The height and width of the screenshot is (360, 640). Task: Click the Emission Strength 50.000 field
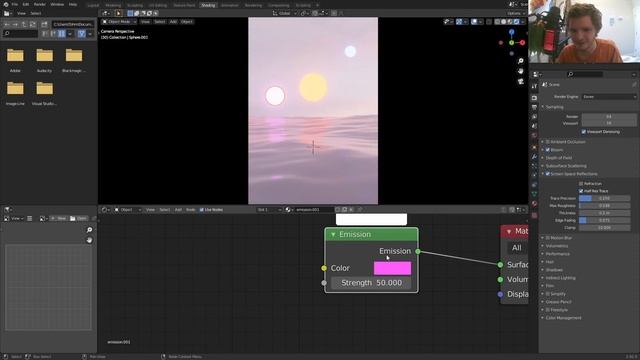[371, 283]
